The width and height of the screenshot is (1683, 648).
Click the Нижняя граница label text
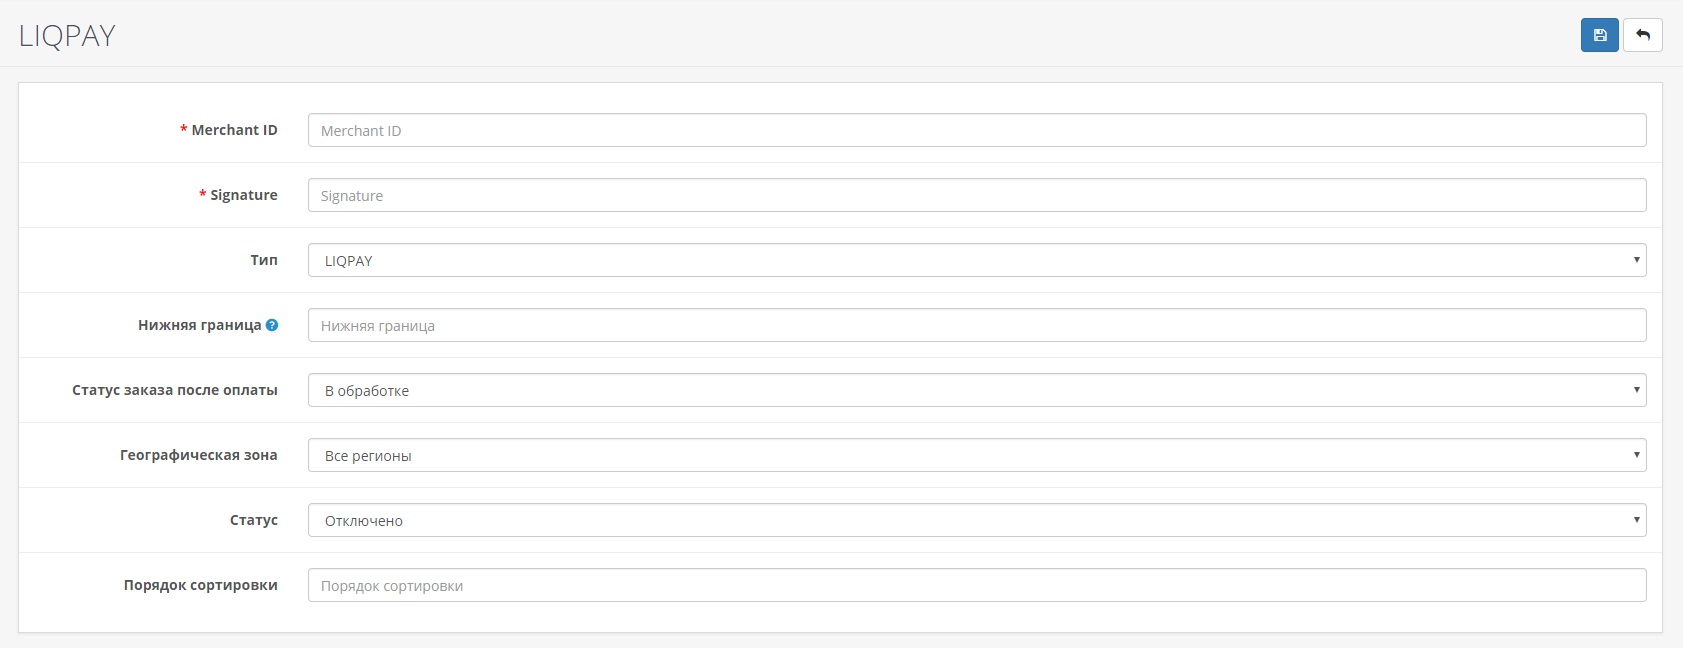click(x=199, y=325)
